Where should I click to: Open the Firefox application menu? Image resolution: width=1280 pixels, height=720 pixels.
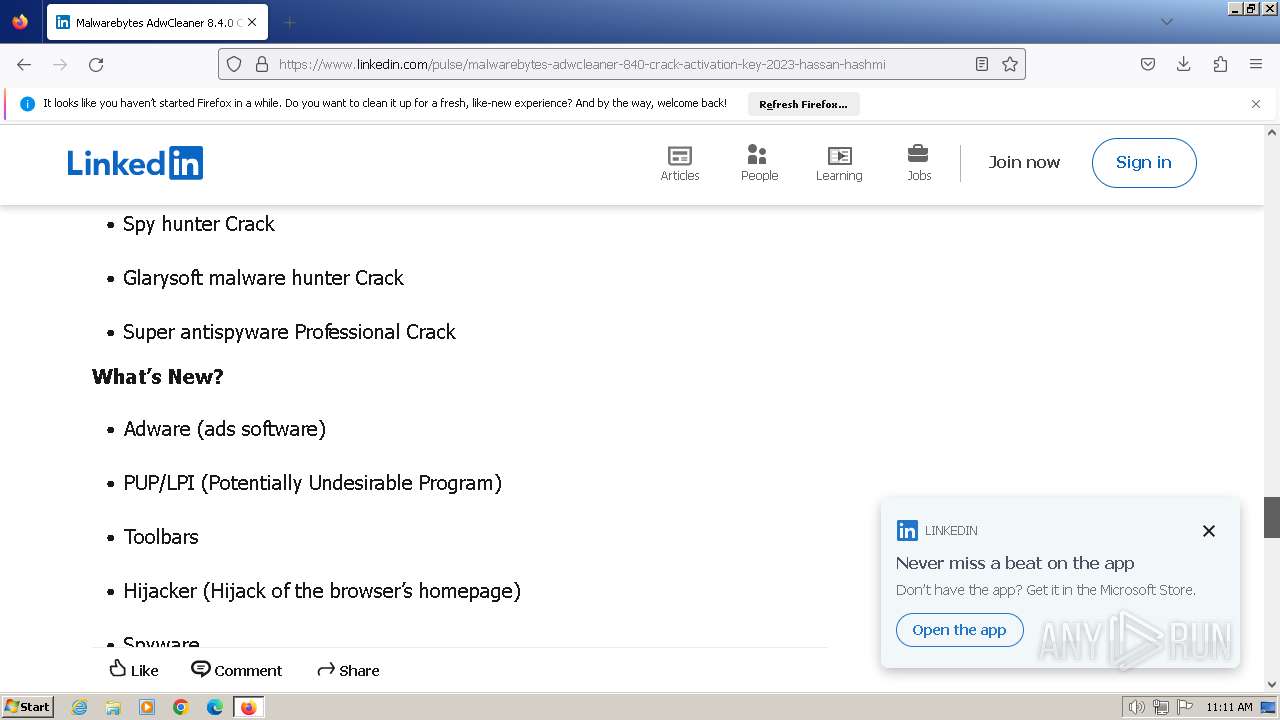point(1256,64)
